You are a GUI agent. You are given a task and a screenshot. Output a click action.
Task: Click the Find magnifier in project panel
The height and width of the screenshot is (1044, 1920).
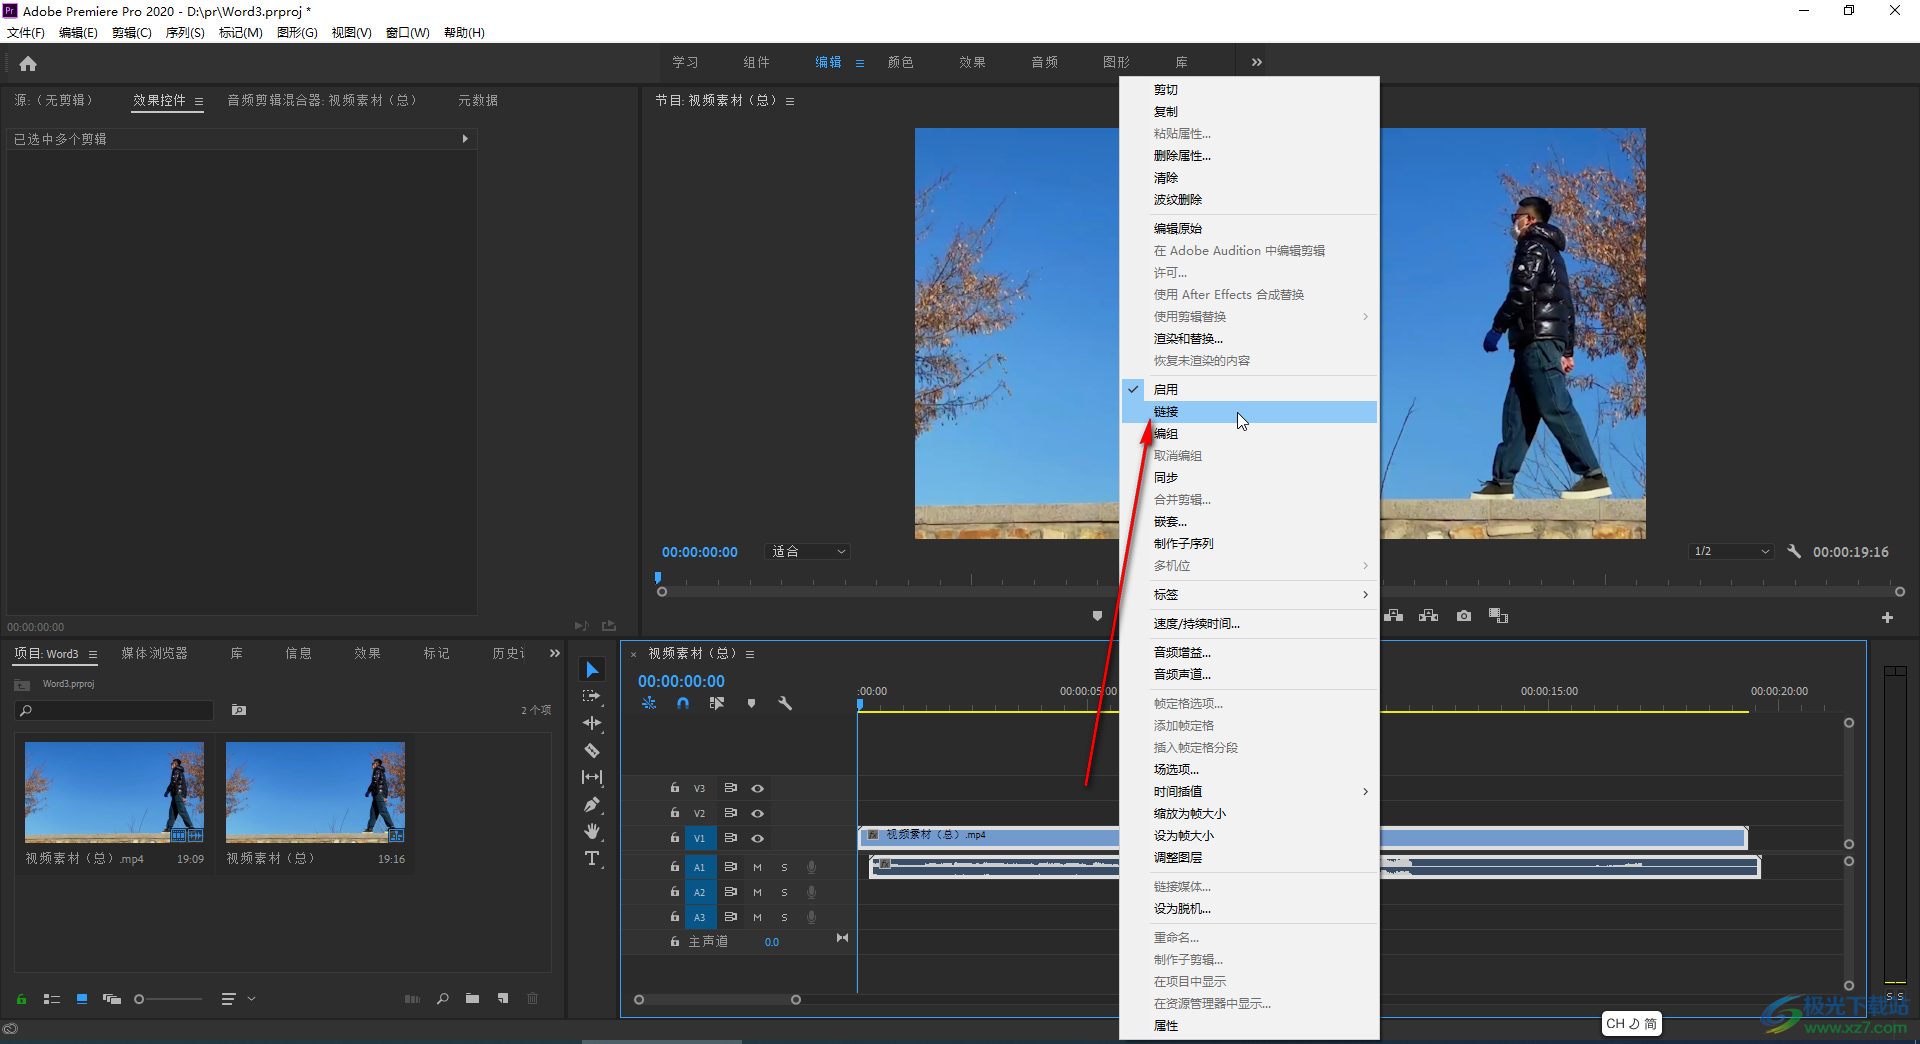[x=442, y=998]
